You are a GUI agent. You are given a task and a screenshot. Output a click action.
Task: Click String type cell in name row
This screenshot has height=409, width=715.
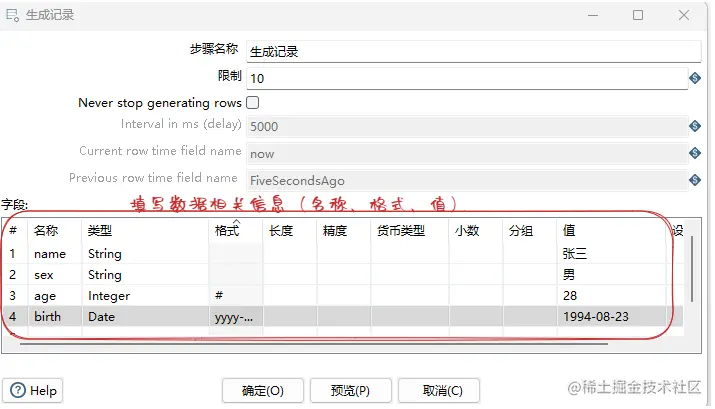click(x=145, y=254)
